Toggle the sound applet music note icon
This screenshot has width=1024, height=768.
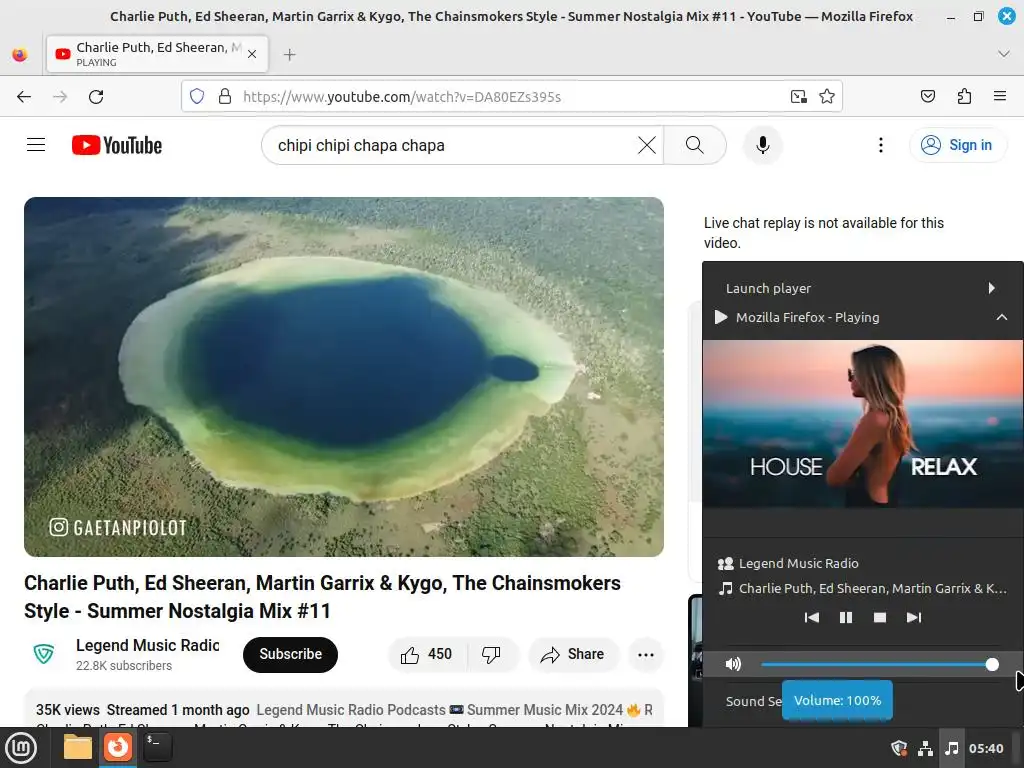pos(952,748)
